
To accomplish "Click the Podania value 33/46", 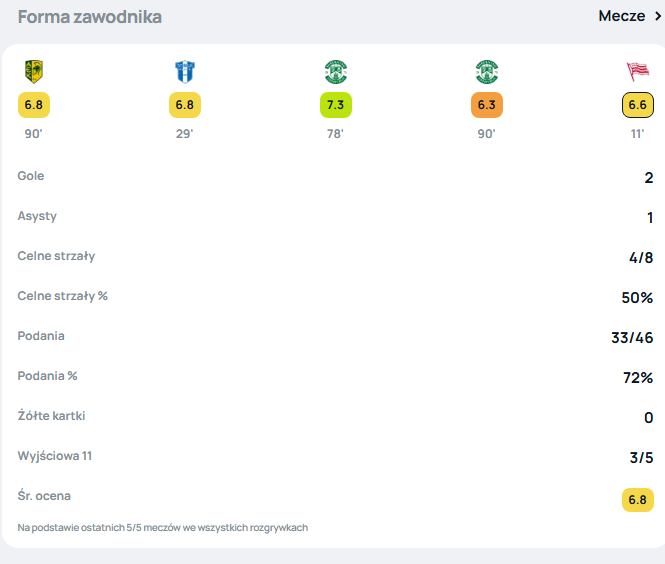I will click(x=632, y=338).
